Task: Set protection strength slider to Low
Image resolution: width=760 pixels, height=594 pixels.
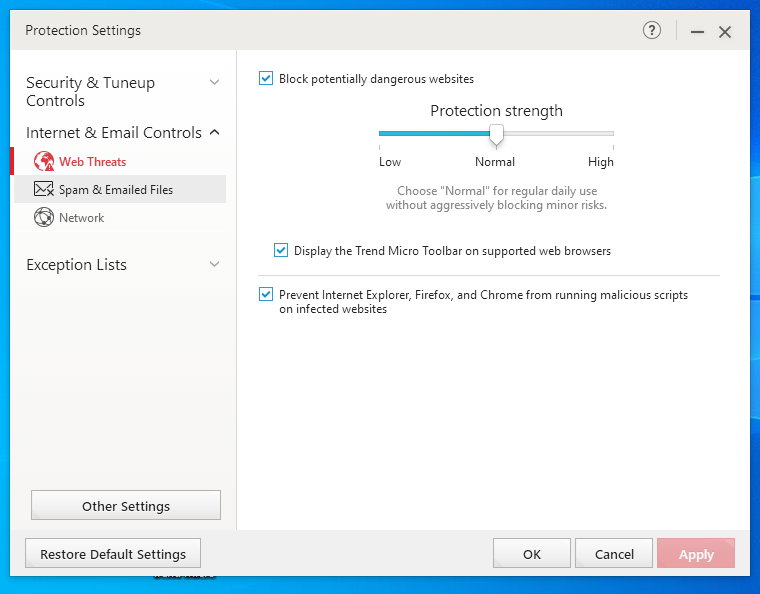Action: 380,133
